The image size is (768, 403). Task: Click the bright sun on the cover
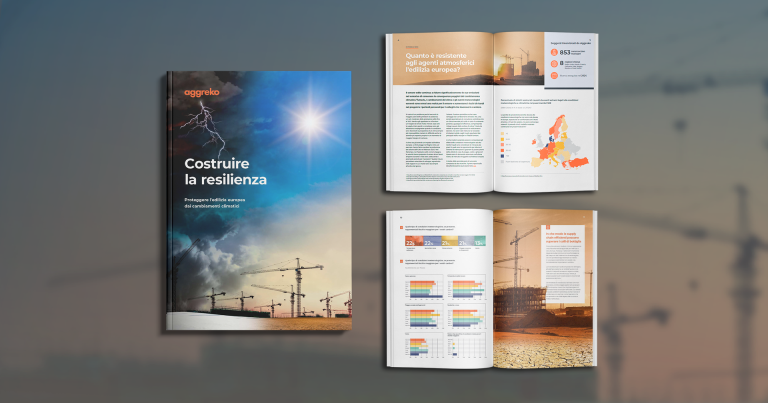[310, 120]
